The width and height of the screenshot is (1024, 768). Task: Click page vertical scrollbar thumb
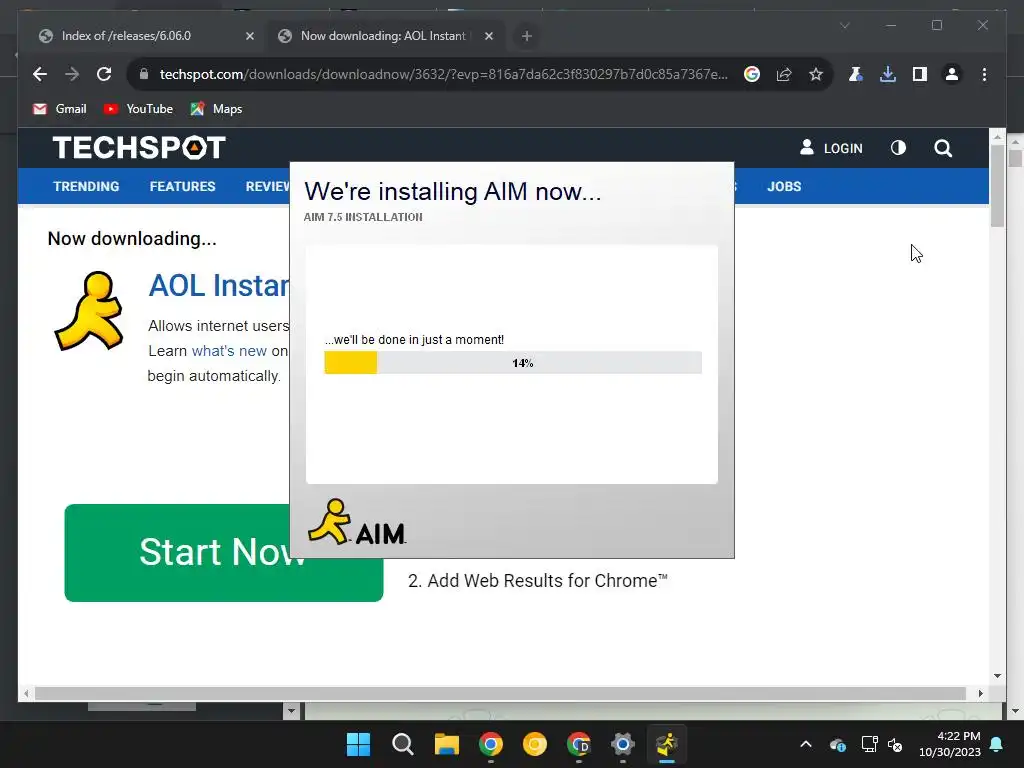tap(997, 186)
